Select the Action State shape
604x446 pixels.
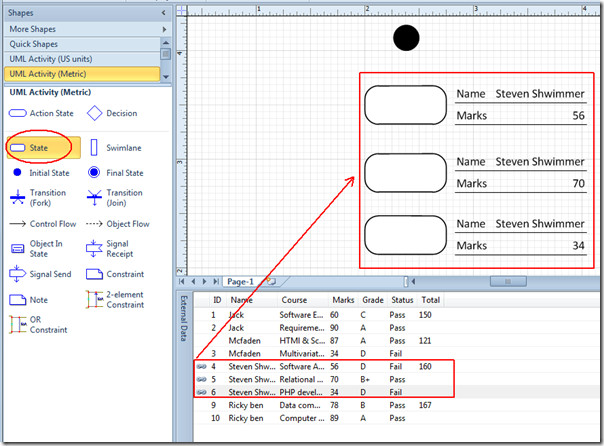click(x=41, y=113)
